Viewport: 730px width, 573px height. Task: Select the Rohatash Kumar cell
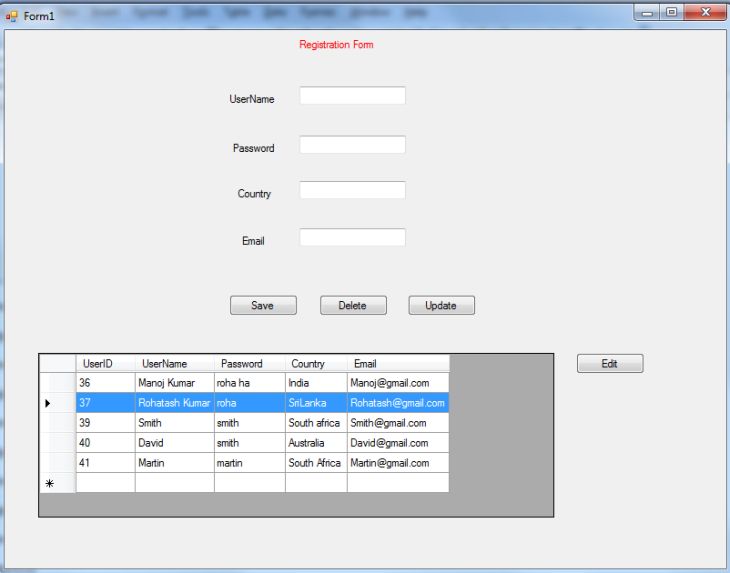(x=175, y=403)
